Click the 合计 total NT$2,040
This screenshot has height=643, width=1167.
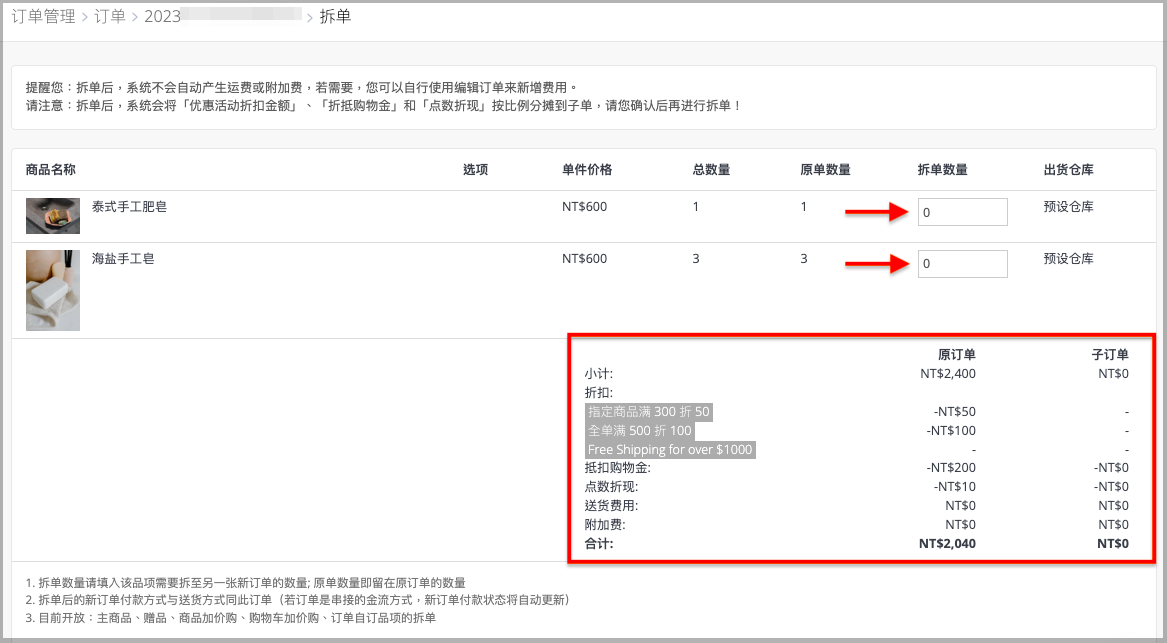coord(947,544)
